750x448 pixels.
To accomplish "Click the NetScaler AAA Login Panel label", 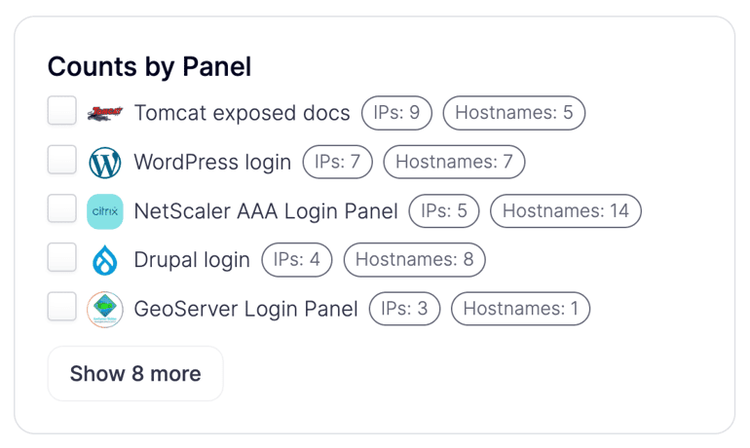I will point(266,211).
